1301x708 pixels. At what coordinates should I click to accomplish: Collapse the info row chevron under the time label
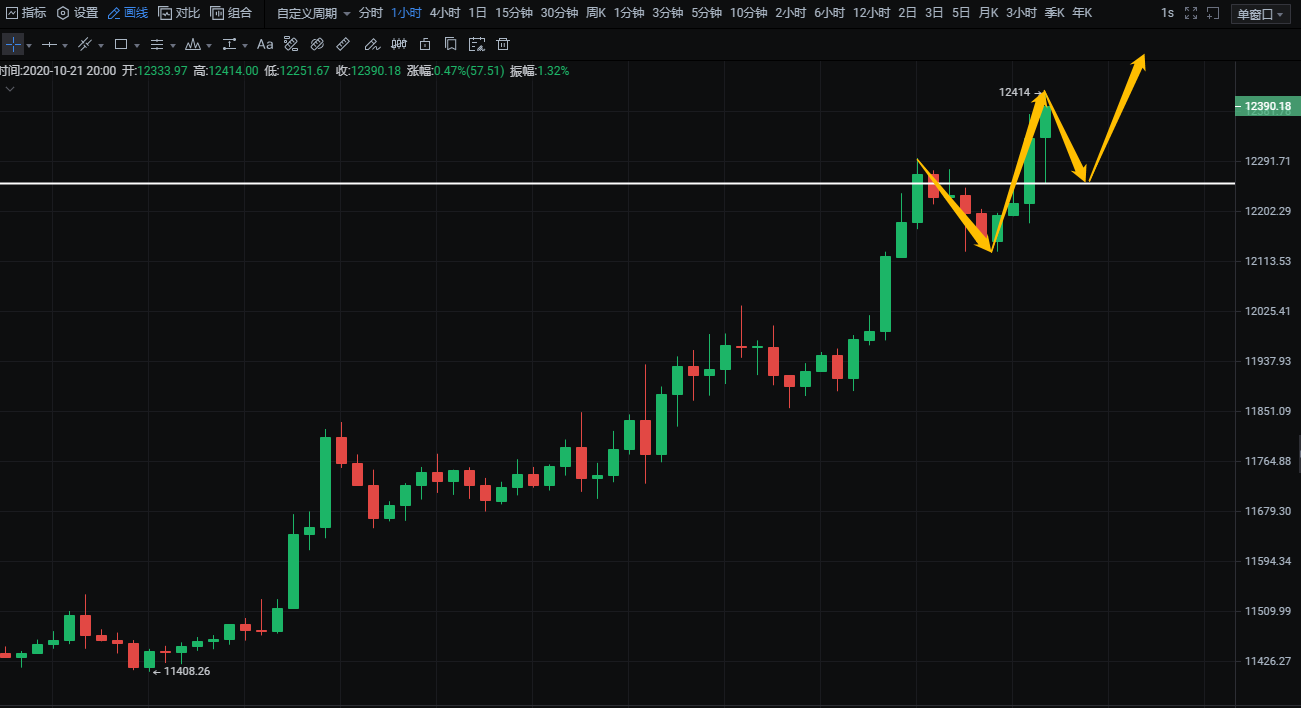10,89
